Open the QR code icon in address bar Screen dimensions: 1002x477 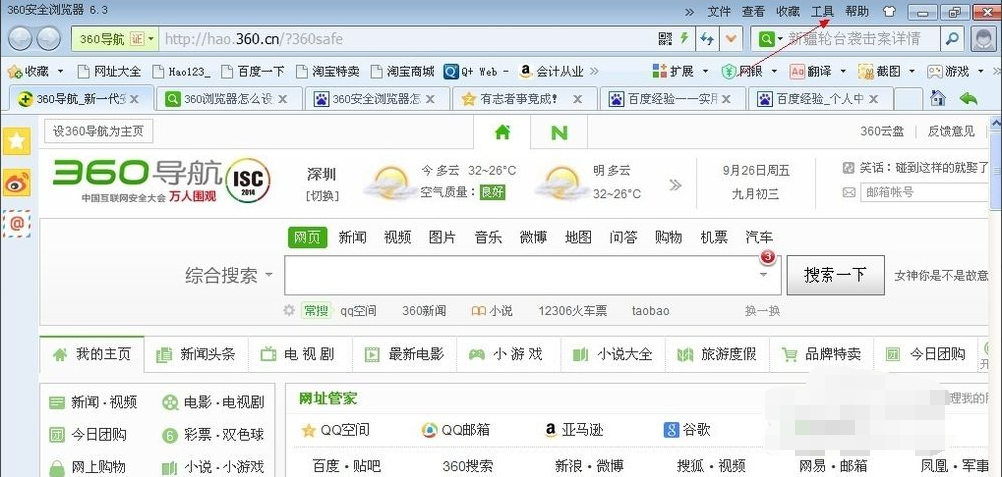pos(665,38)
